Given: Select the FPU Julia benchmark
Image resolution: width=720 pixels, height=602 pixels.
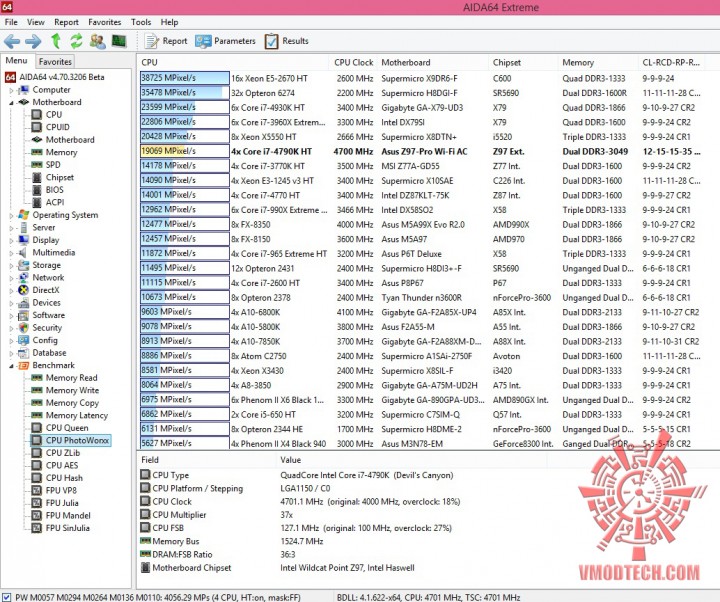Looking at the screenshot, I should [x=62, y=503].
